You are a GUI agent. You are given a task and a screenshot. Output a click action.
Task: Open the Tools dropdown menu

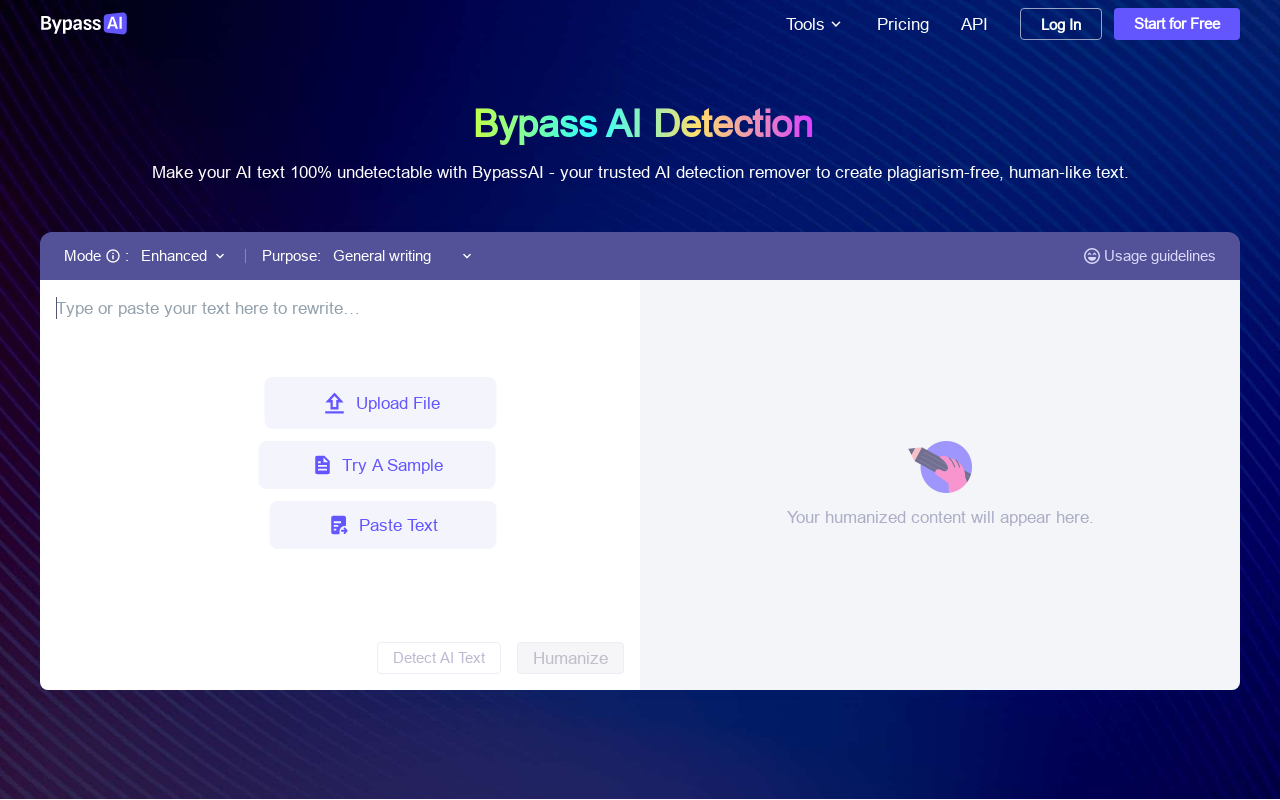click(x=814, y=24)
